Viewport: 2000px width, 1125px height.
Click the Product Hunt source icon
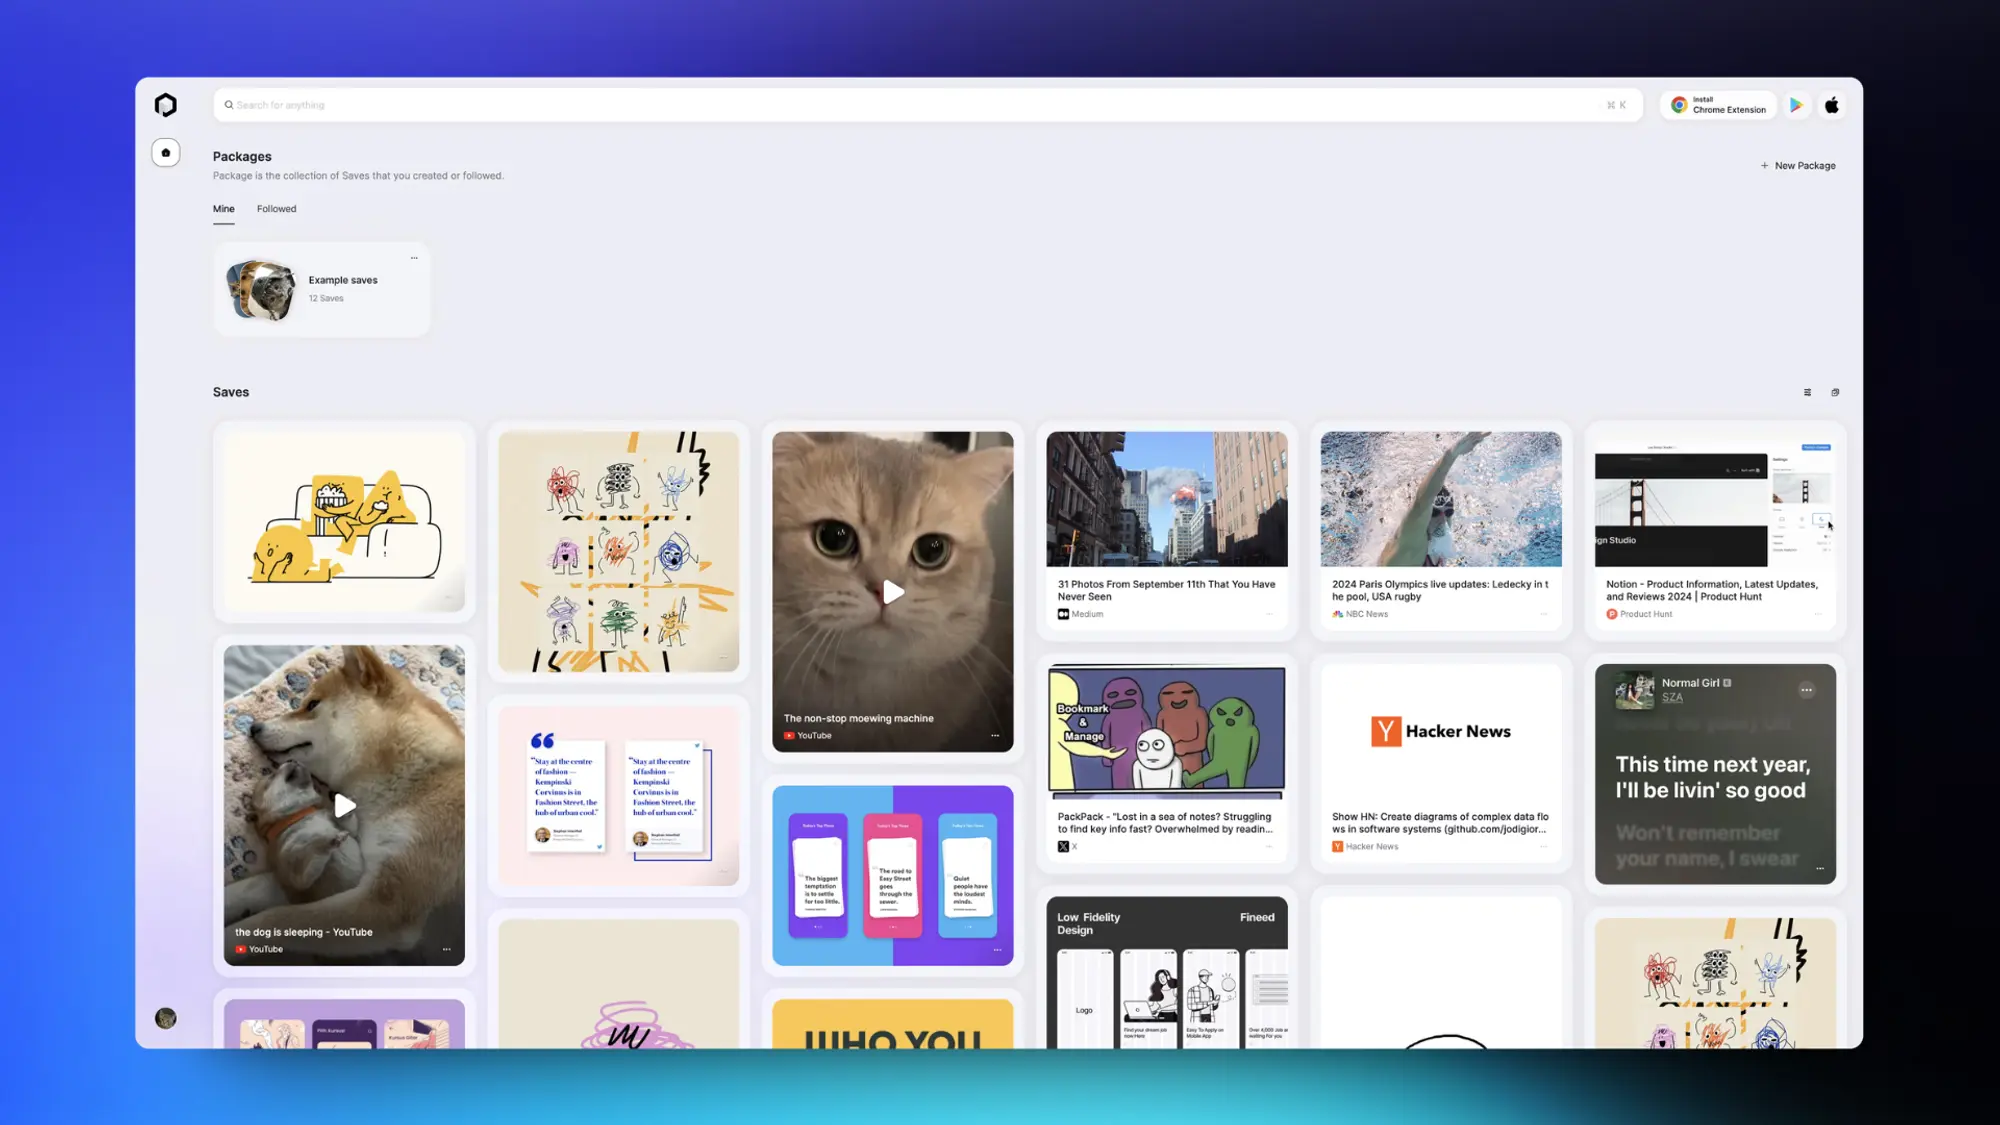pos(1611,614)
